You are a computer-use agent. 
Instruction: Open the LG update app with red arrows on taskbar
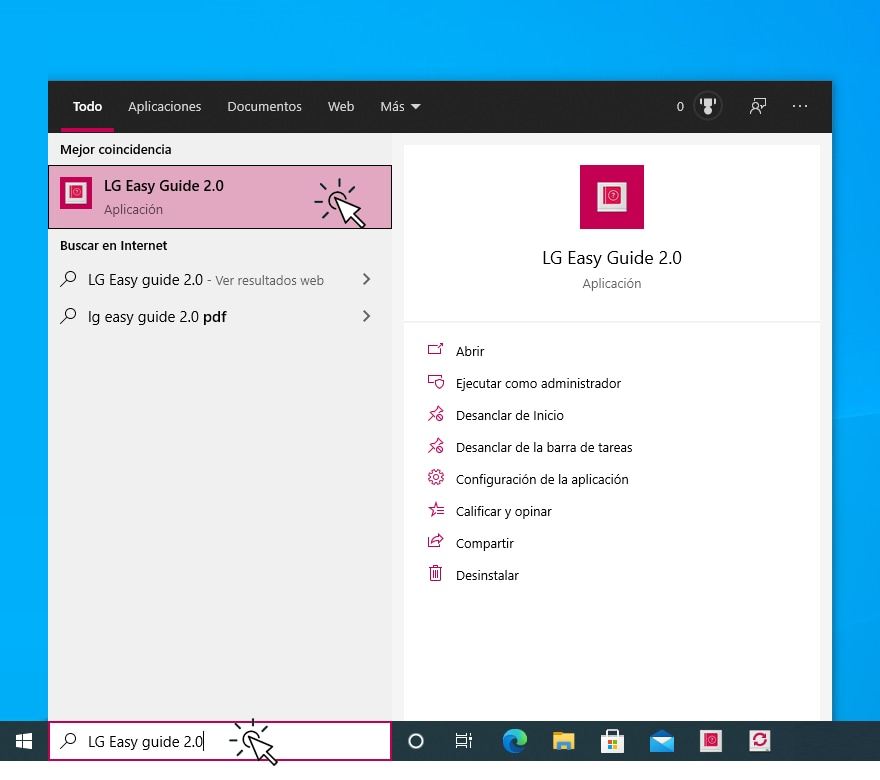click(x=760, y=741)
